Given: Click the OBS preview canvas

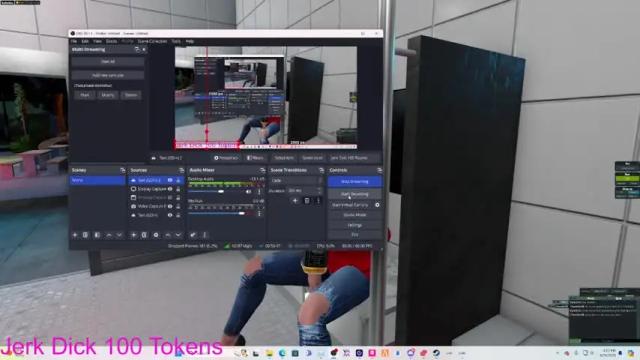Looking at the screenshot, I should [266, 98].
